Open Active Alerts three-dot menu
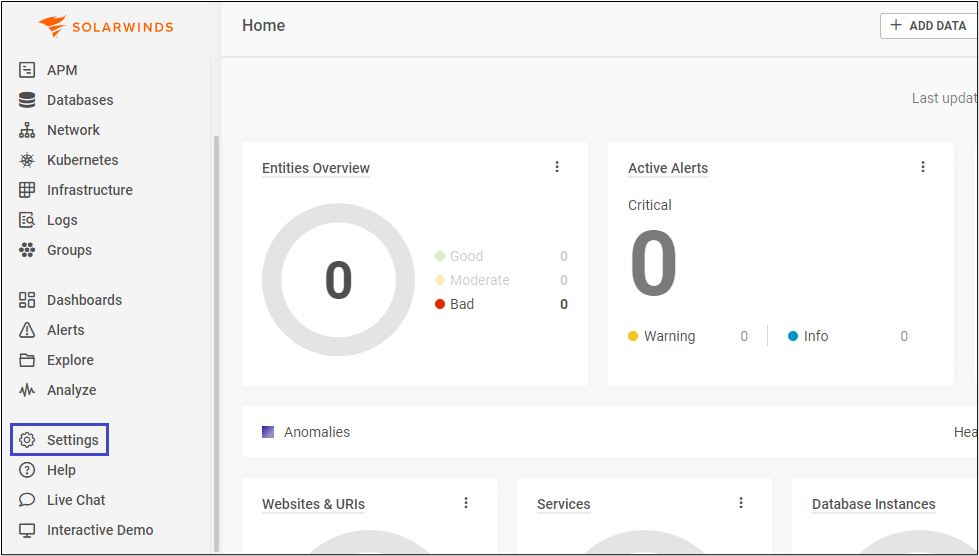979x556 pixels. [x=923, y=167]
